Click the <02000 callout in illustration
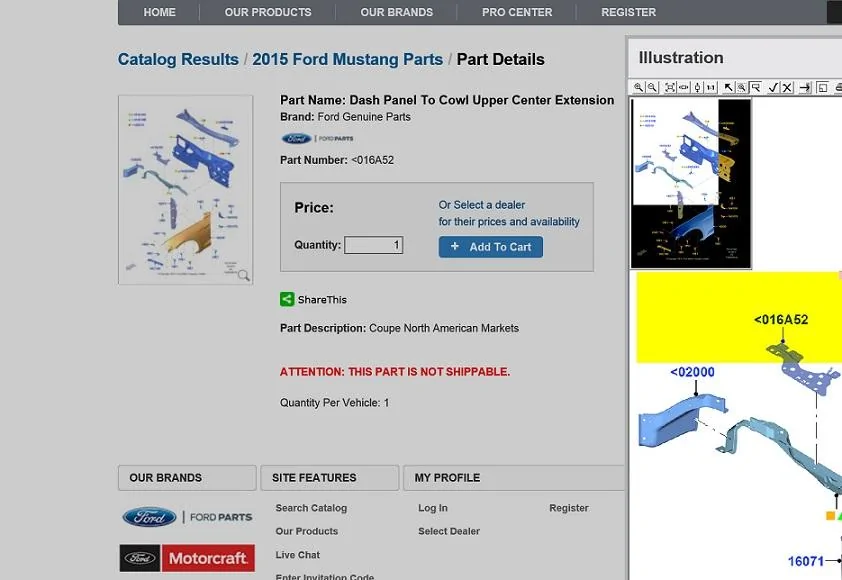The height and width of the screenshot is (580, 842). (x=692, y=372)
